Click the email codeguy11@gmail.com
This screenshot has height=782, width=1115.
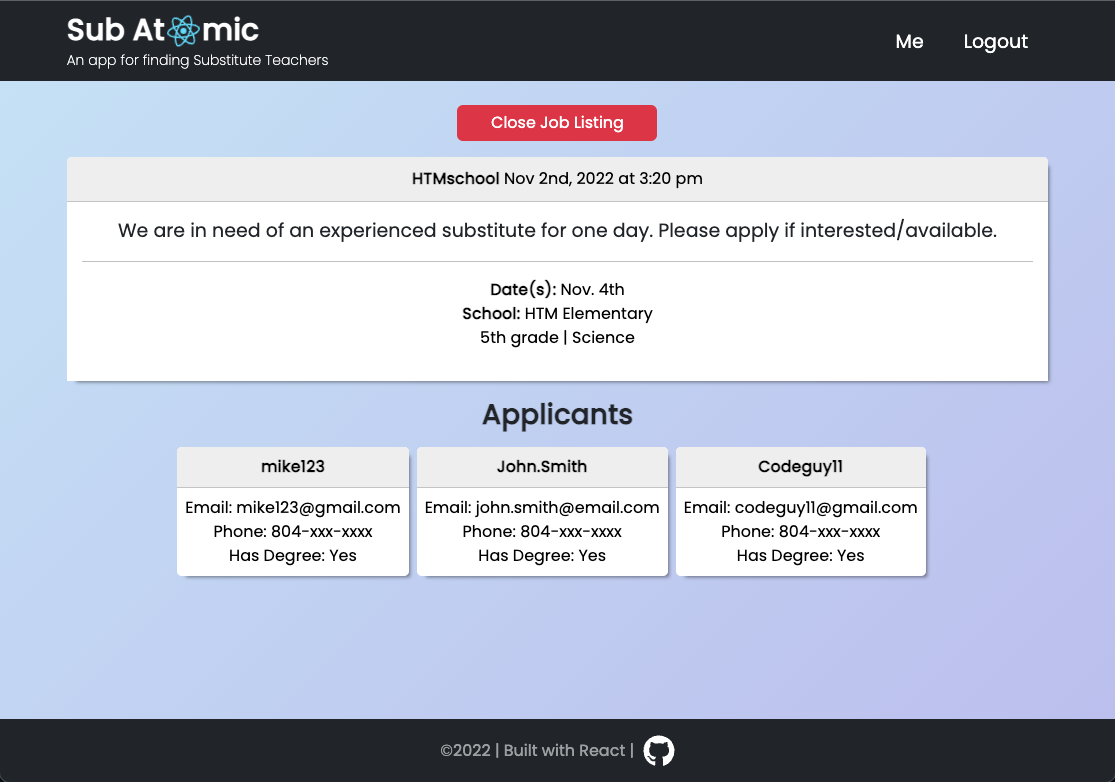pos(800,507)
